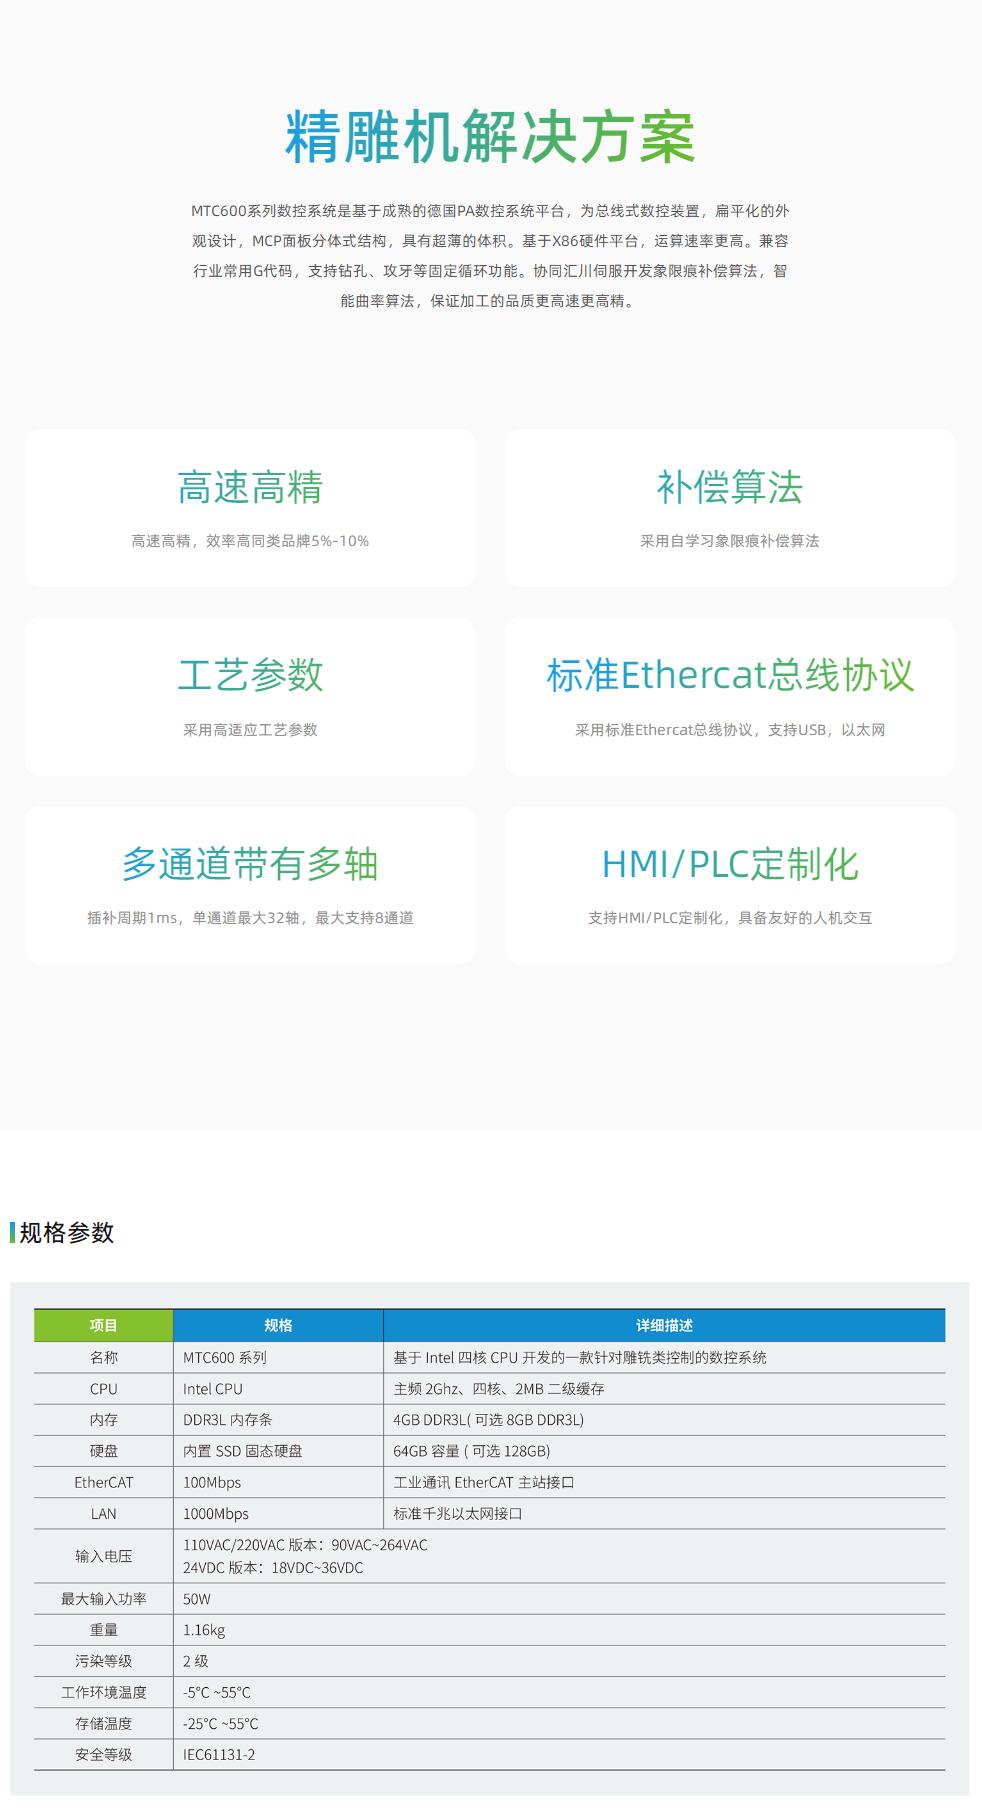Select the 工艺参数 feature card
The height and width of the screenshot is (1810, 982).
(250, 696)
